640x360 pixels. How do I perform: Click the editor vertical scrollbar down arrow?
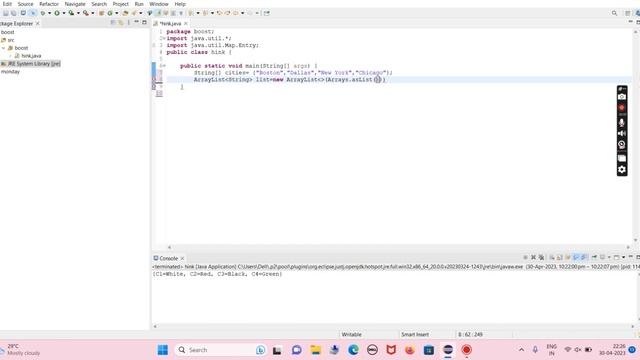[636, 240]
